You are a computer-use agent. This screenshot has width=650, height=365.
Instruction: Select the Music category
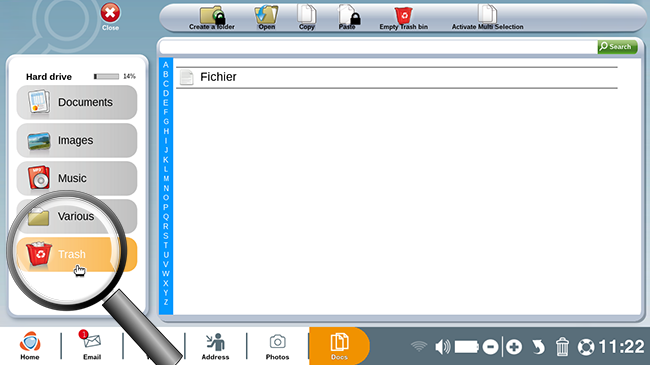click(77, 178)
